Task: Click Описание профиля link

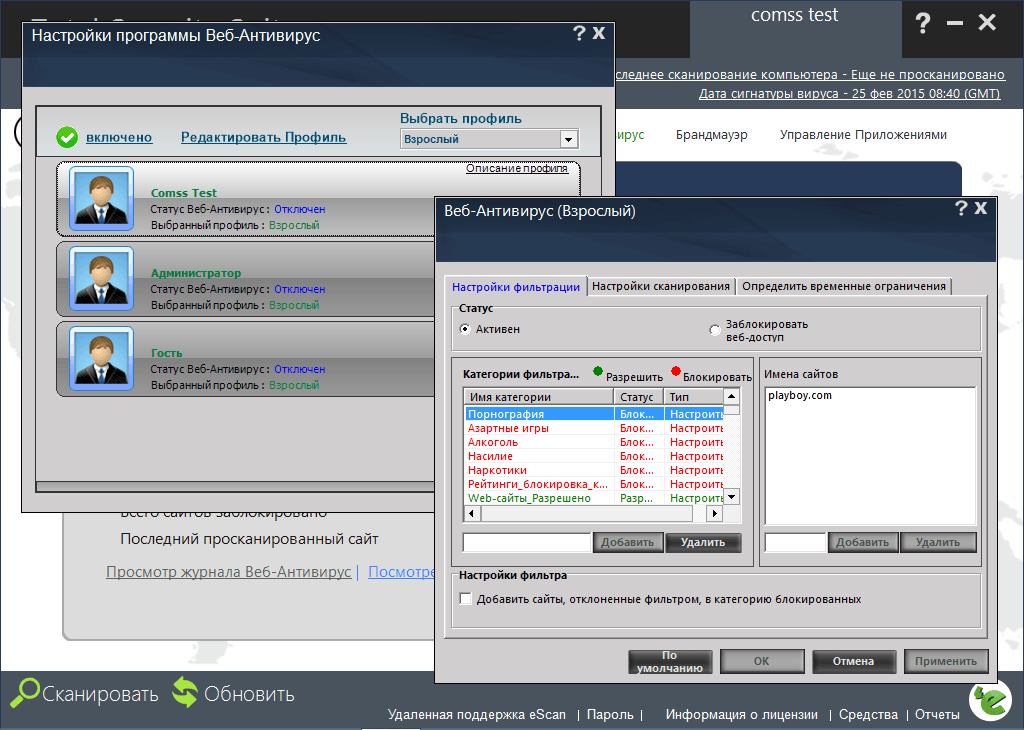Action: point(517,168)
